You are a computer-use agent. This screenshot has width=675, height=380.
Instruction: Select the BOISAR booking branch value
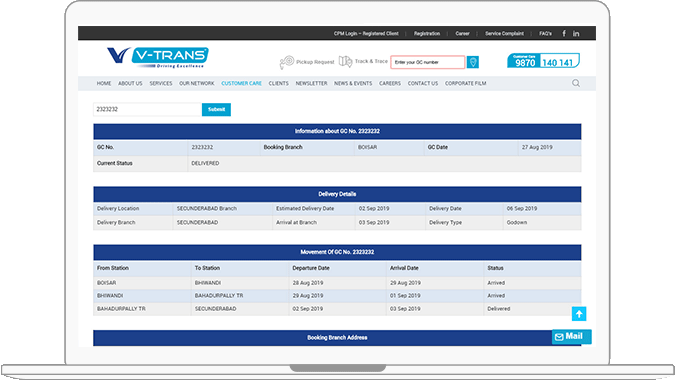368,147
